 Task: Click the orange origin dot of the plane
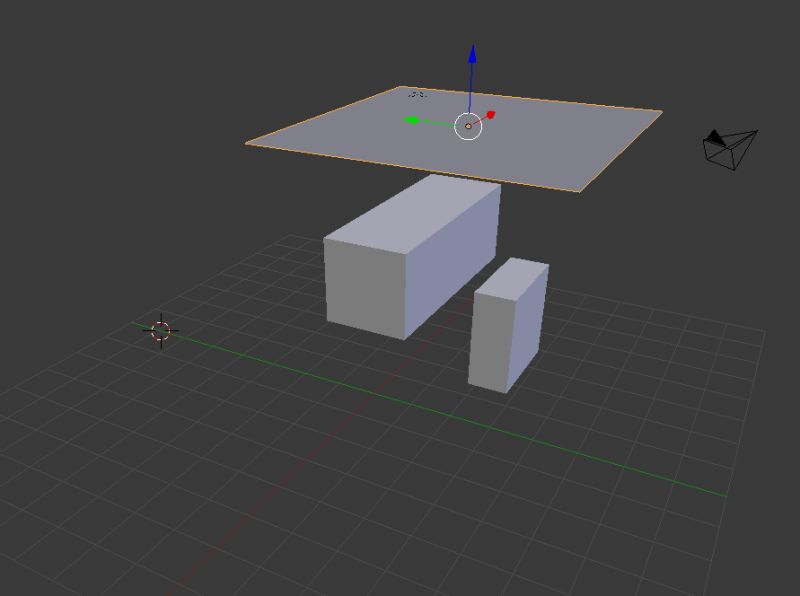tap(467, 127)
